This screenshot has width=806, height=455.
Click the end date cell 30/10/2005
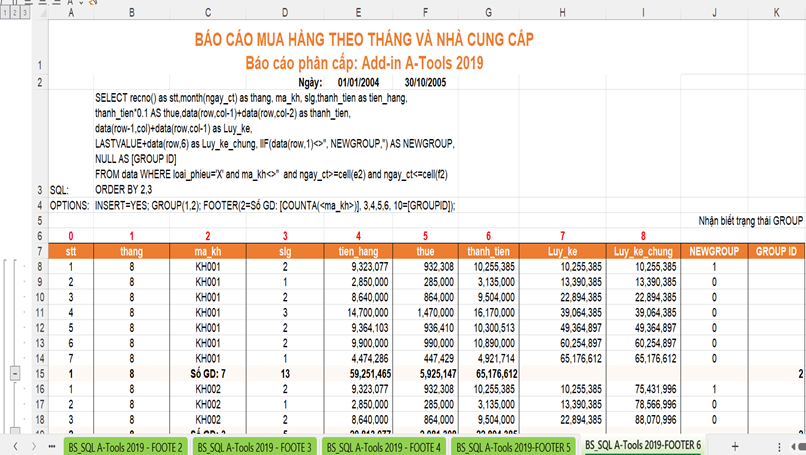[425, 82]
